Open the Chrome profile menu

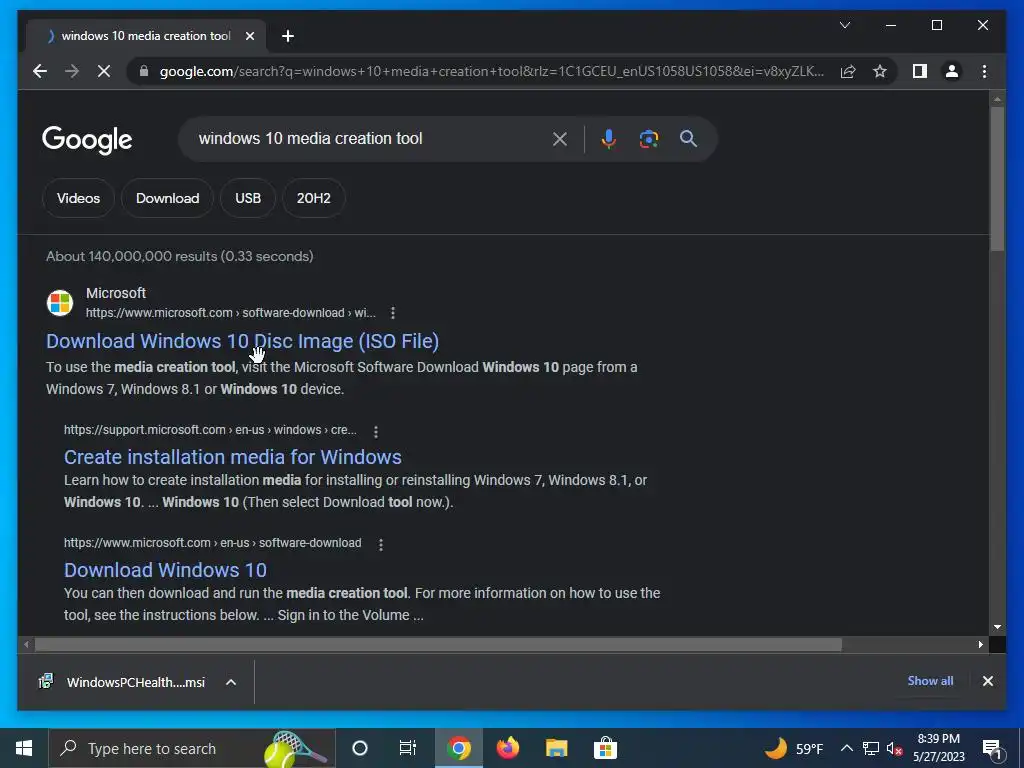pyautogui.click(x=952, y=71)
